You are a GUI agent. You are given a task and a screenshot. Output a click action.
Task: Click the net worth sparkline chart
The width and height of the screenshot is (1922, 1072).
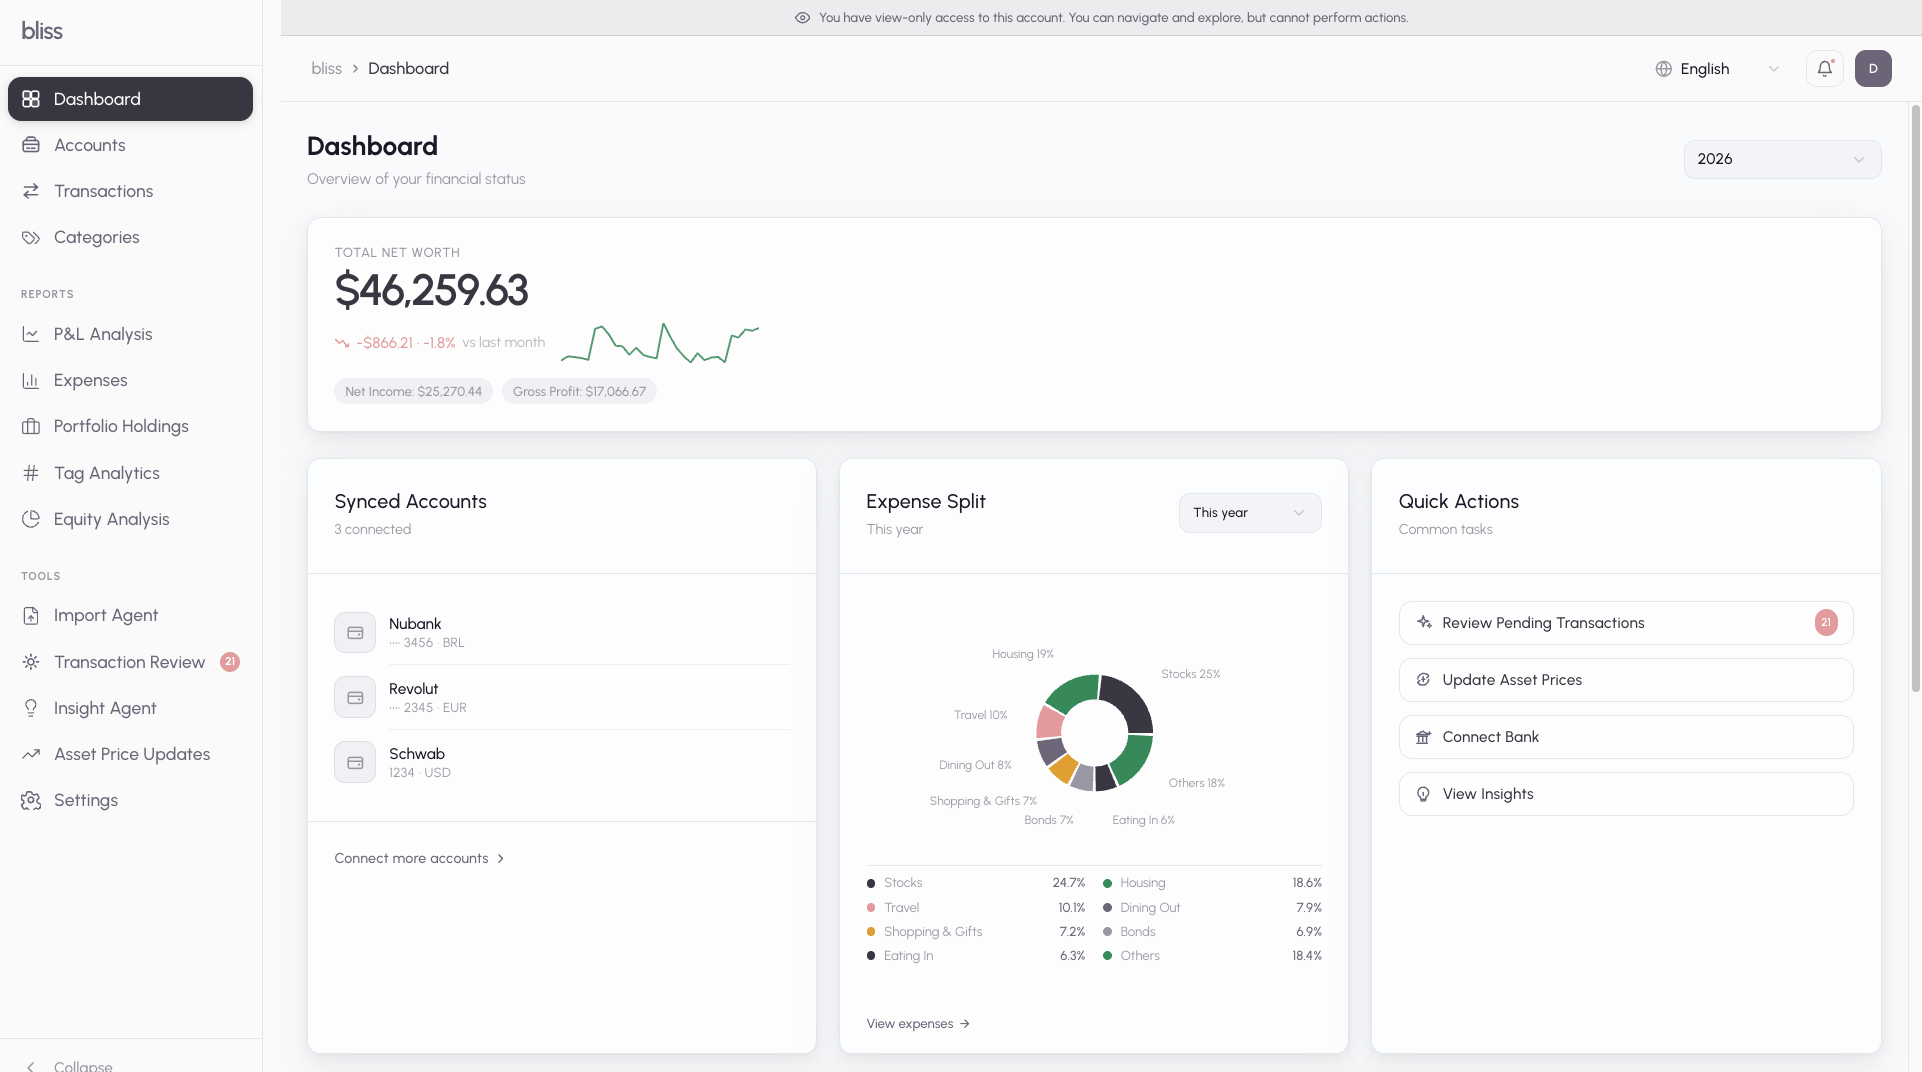point(660,344)
